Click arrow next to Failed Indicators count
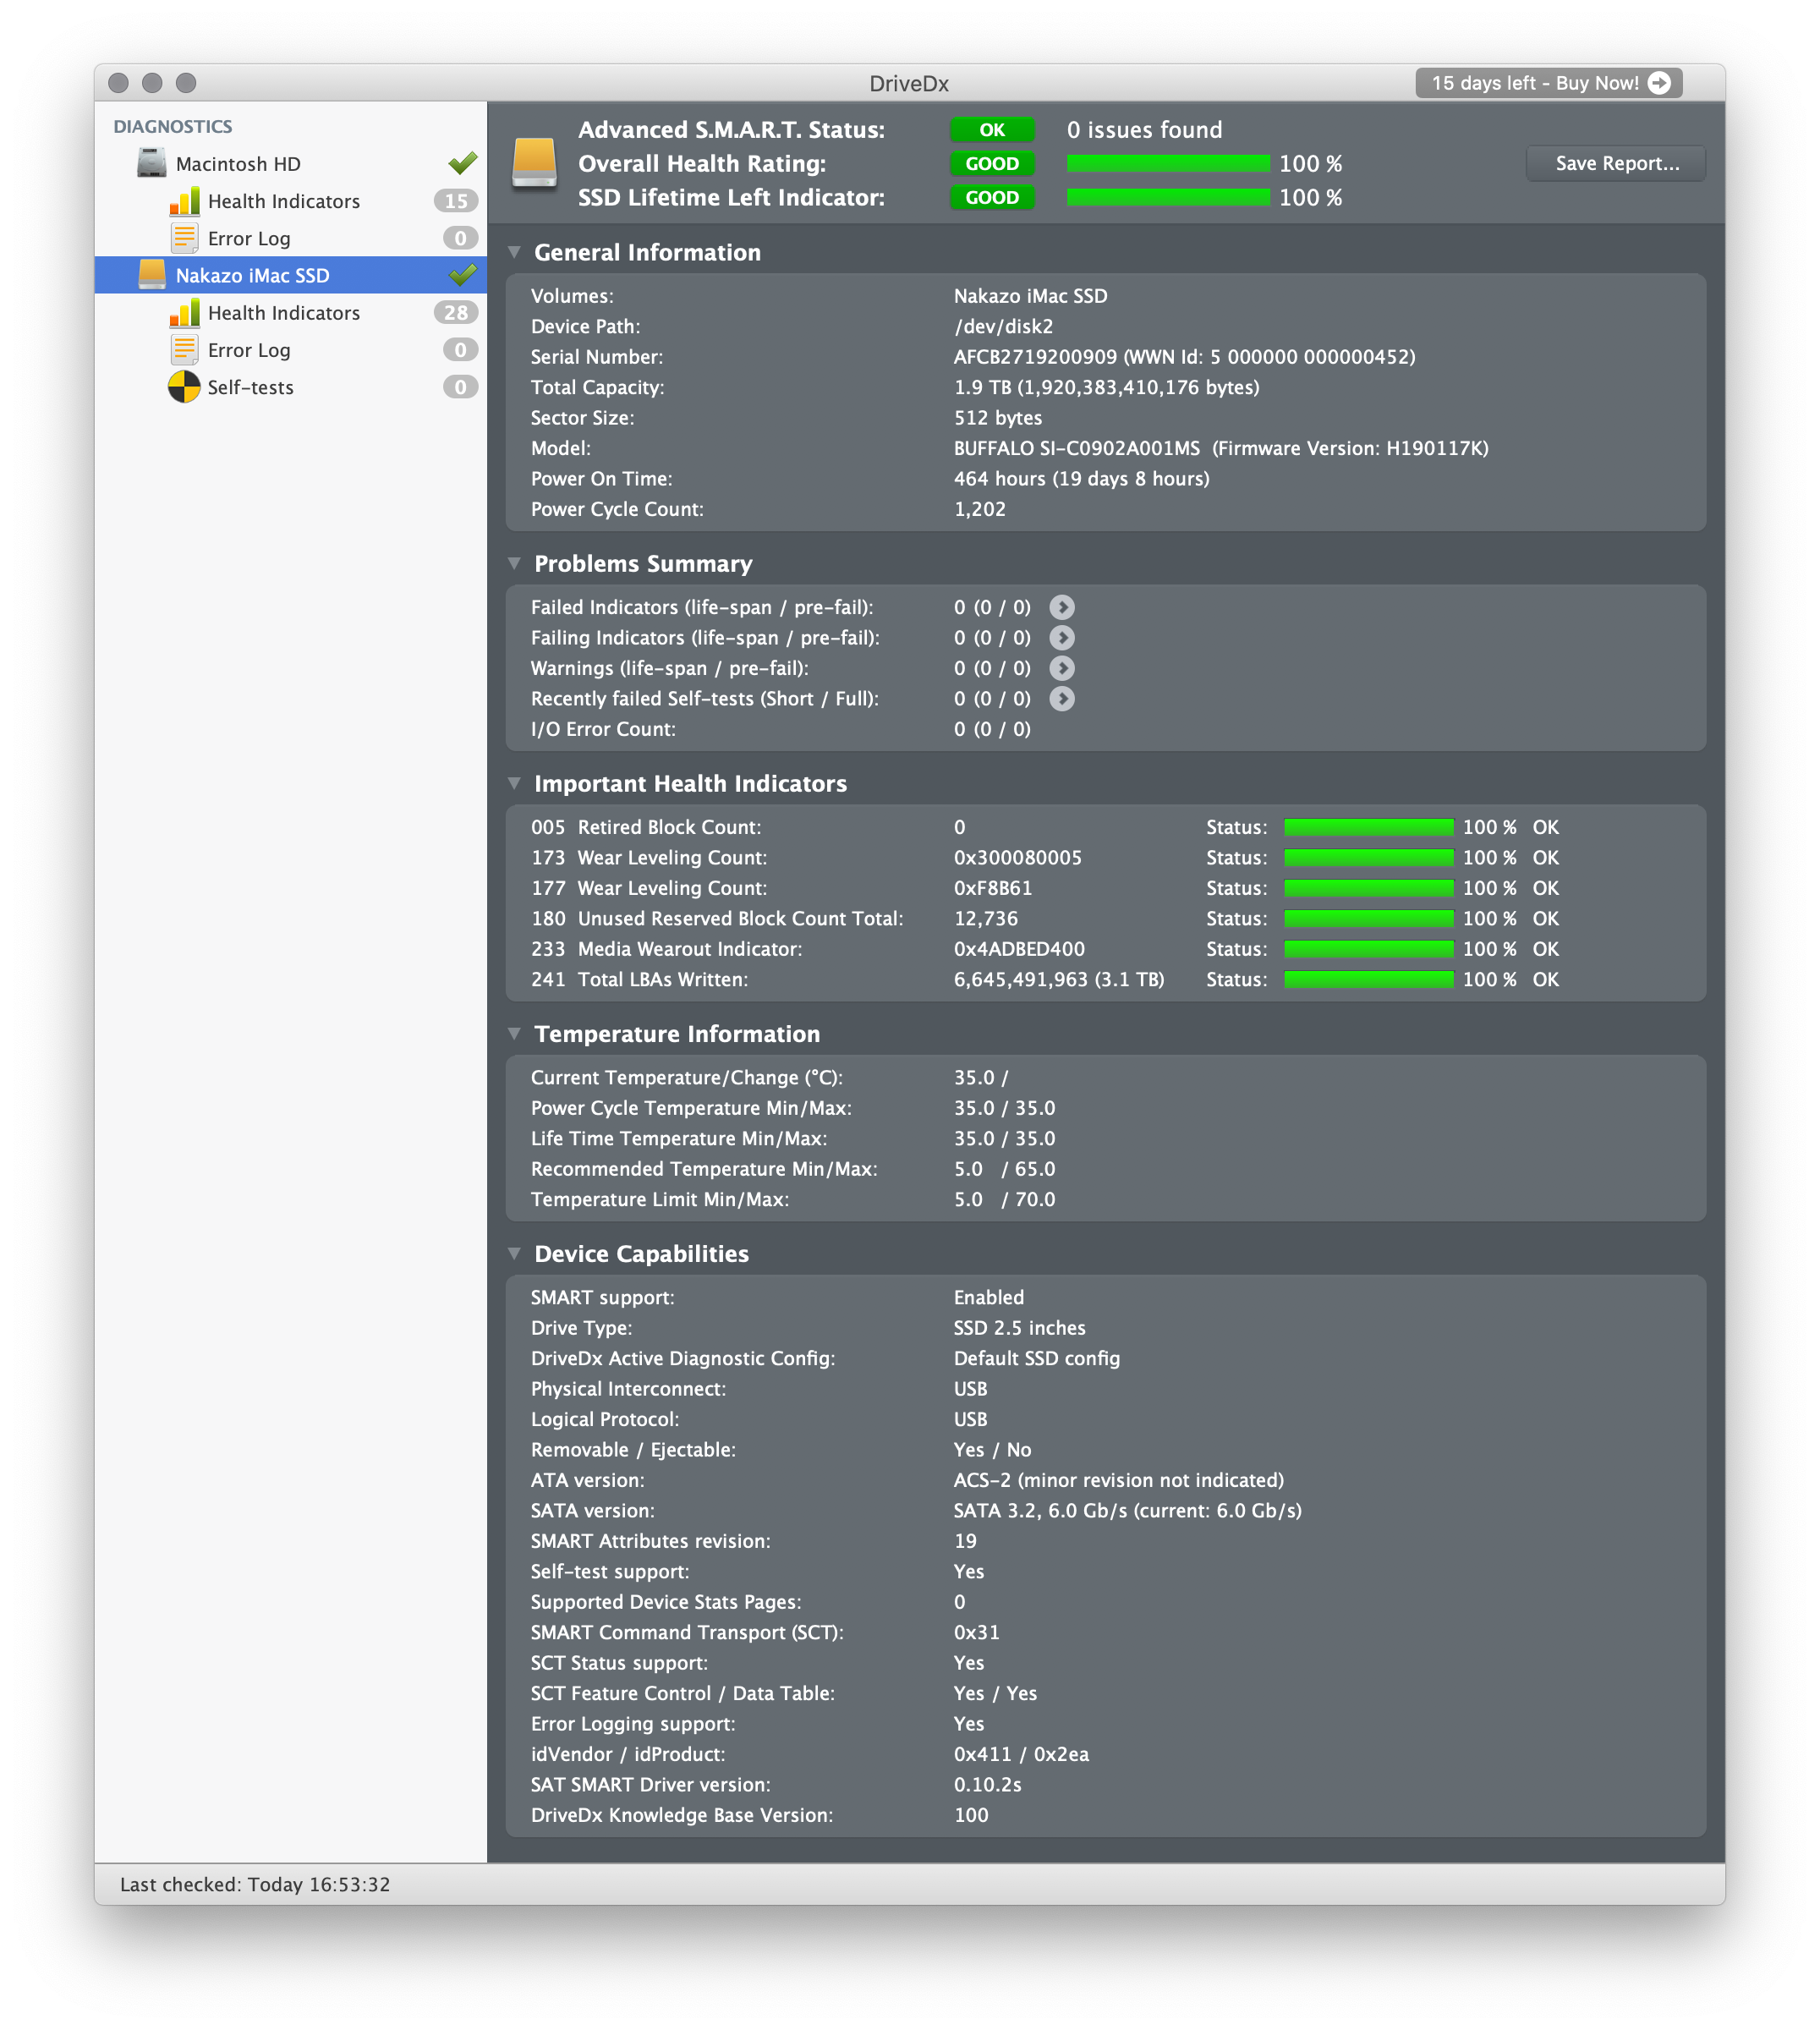Image resolution: width=1820 pixels, height=2030 pixels. pyautogui.click(x=1062, y=607)
